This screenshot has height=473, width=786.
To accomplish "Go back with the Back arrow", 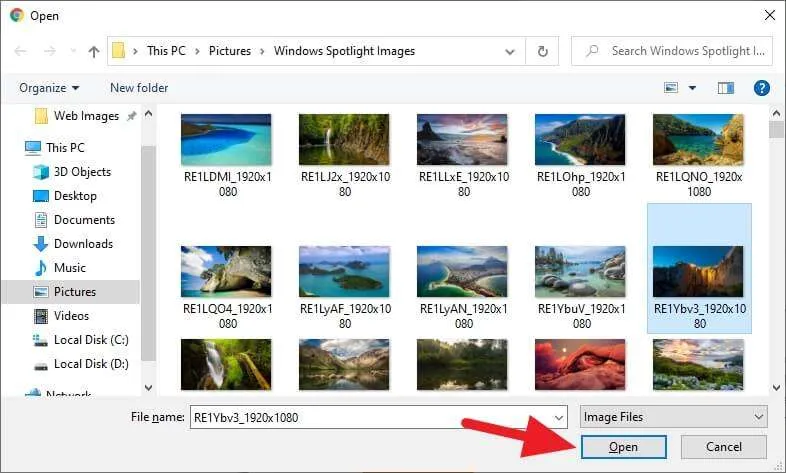I will [20, 51].
